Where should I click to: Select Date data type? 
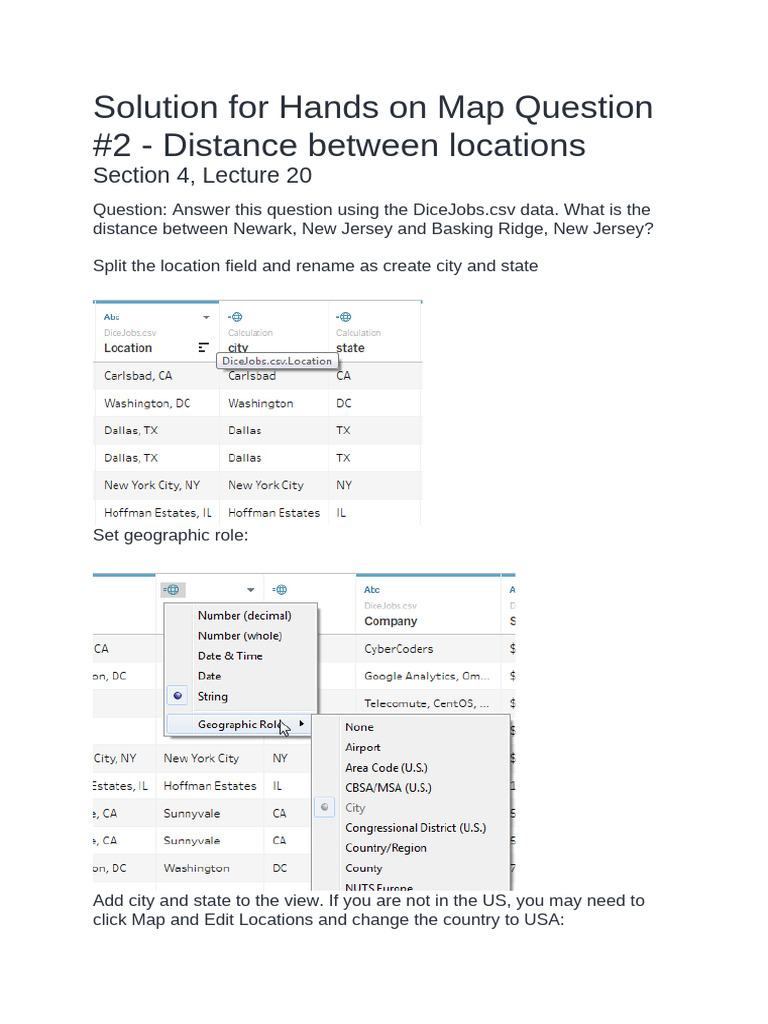point(209,676)
